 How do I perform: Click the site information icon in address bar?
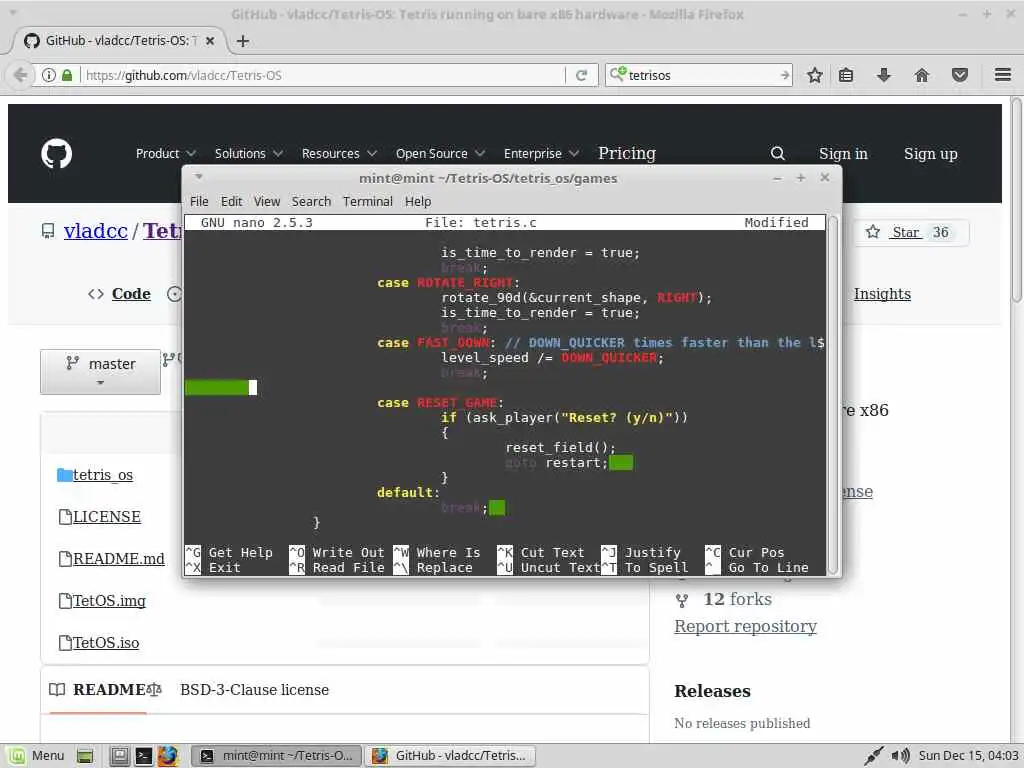(x=48, y=75)
